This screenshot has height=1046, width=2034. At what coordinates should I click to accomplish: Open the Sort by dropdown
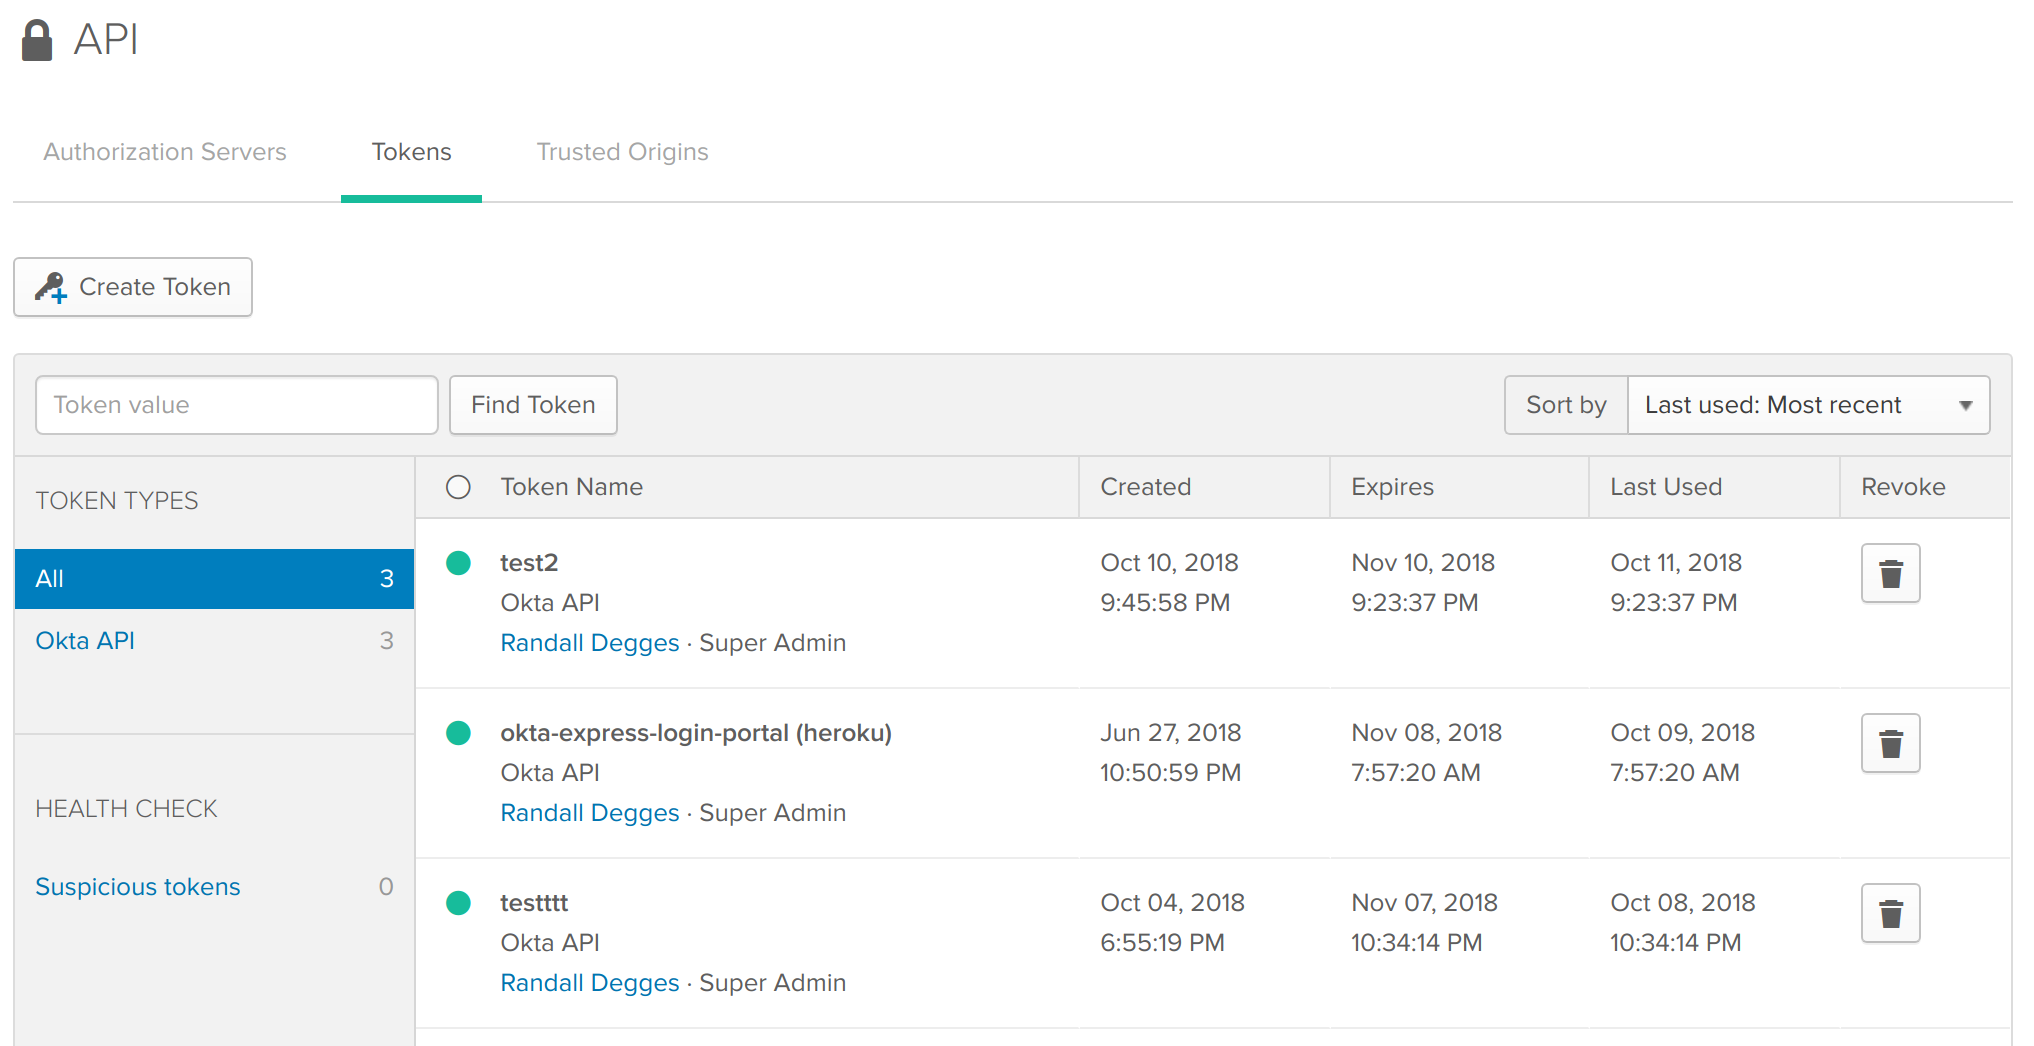1807,405
